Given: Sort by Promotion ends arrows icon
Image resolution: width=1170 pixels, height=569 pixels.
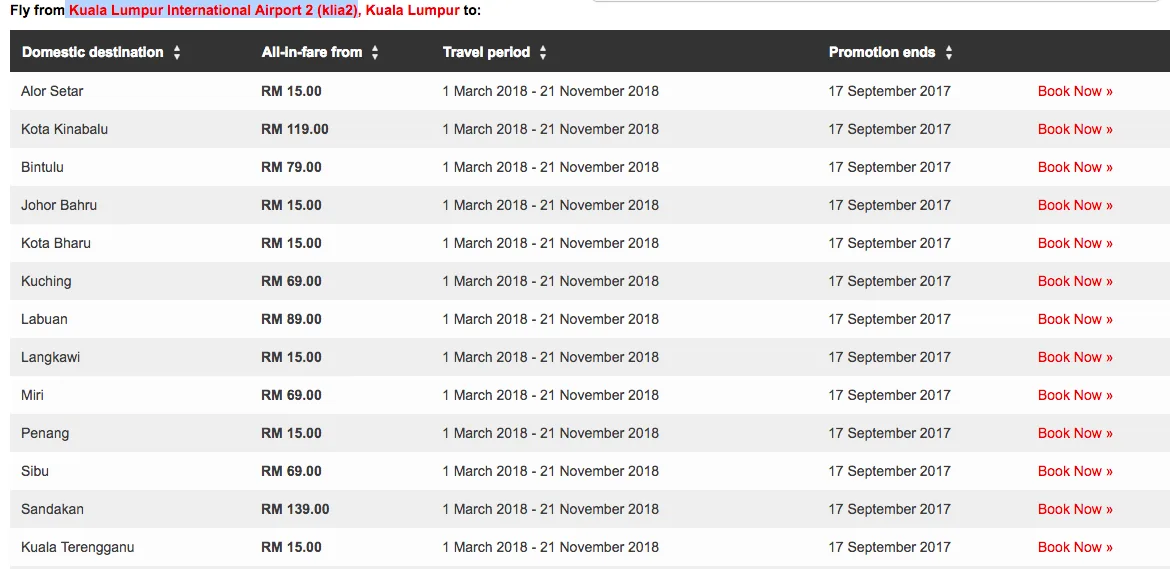Looking at the screenshot, I should click(949, 52).
